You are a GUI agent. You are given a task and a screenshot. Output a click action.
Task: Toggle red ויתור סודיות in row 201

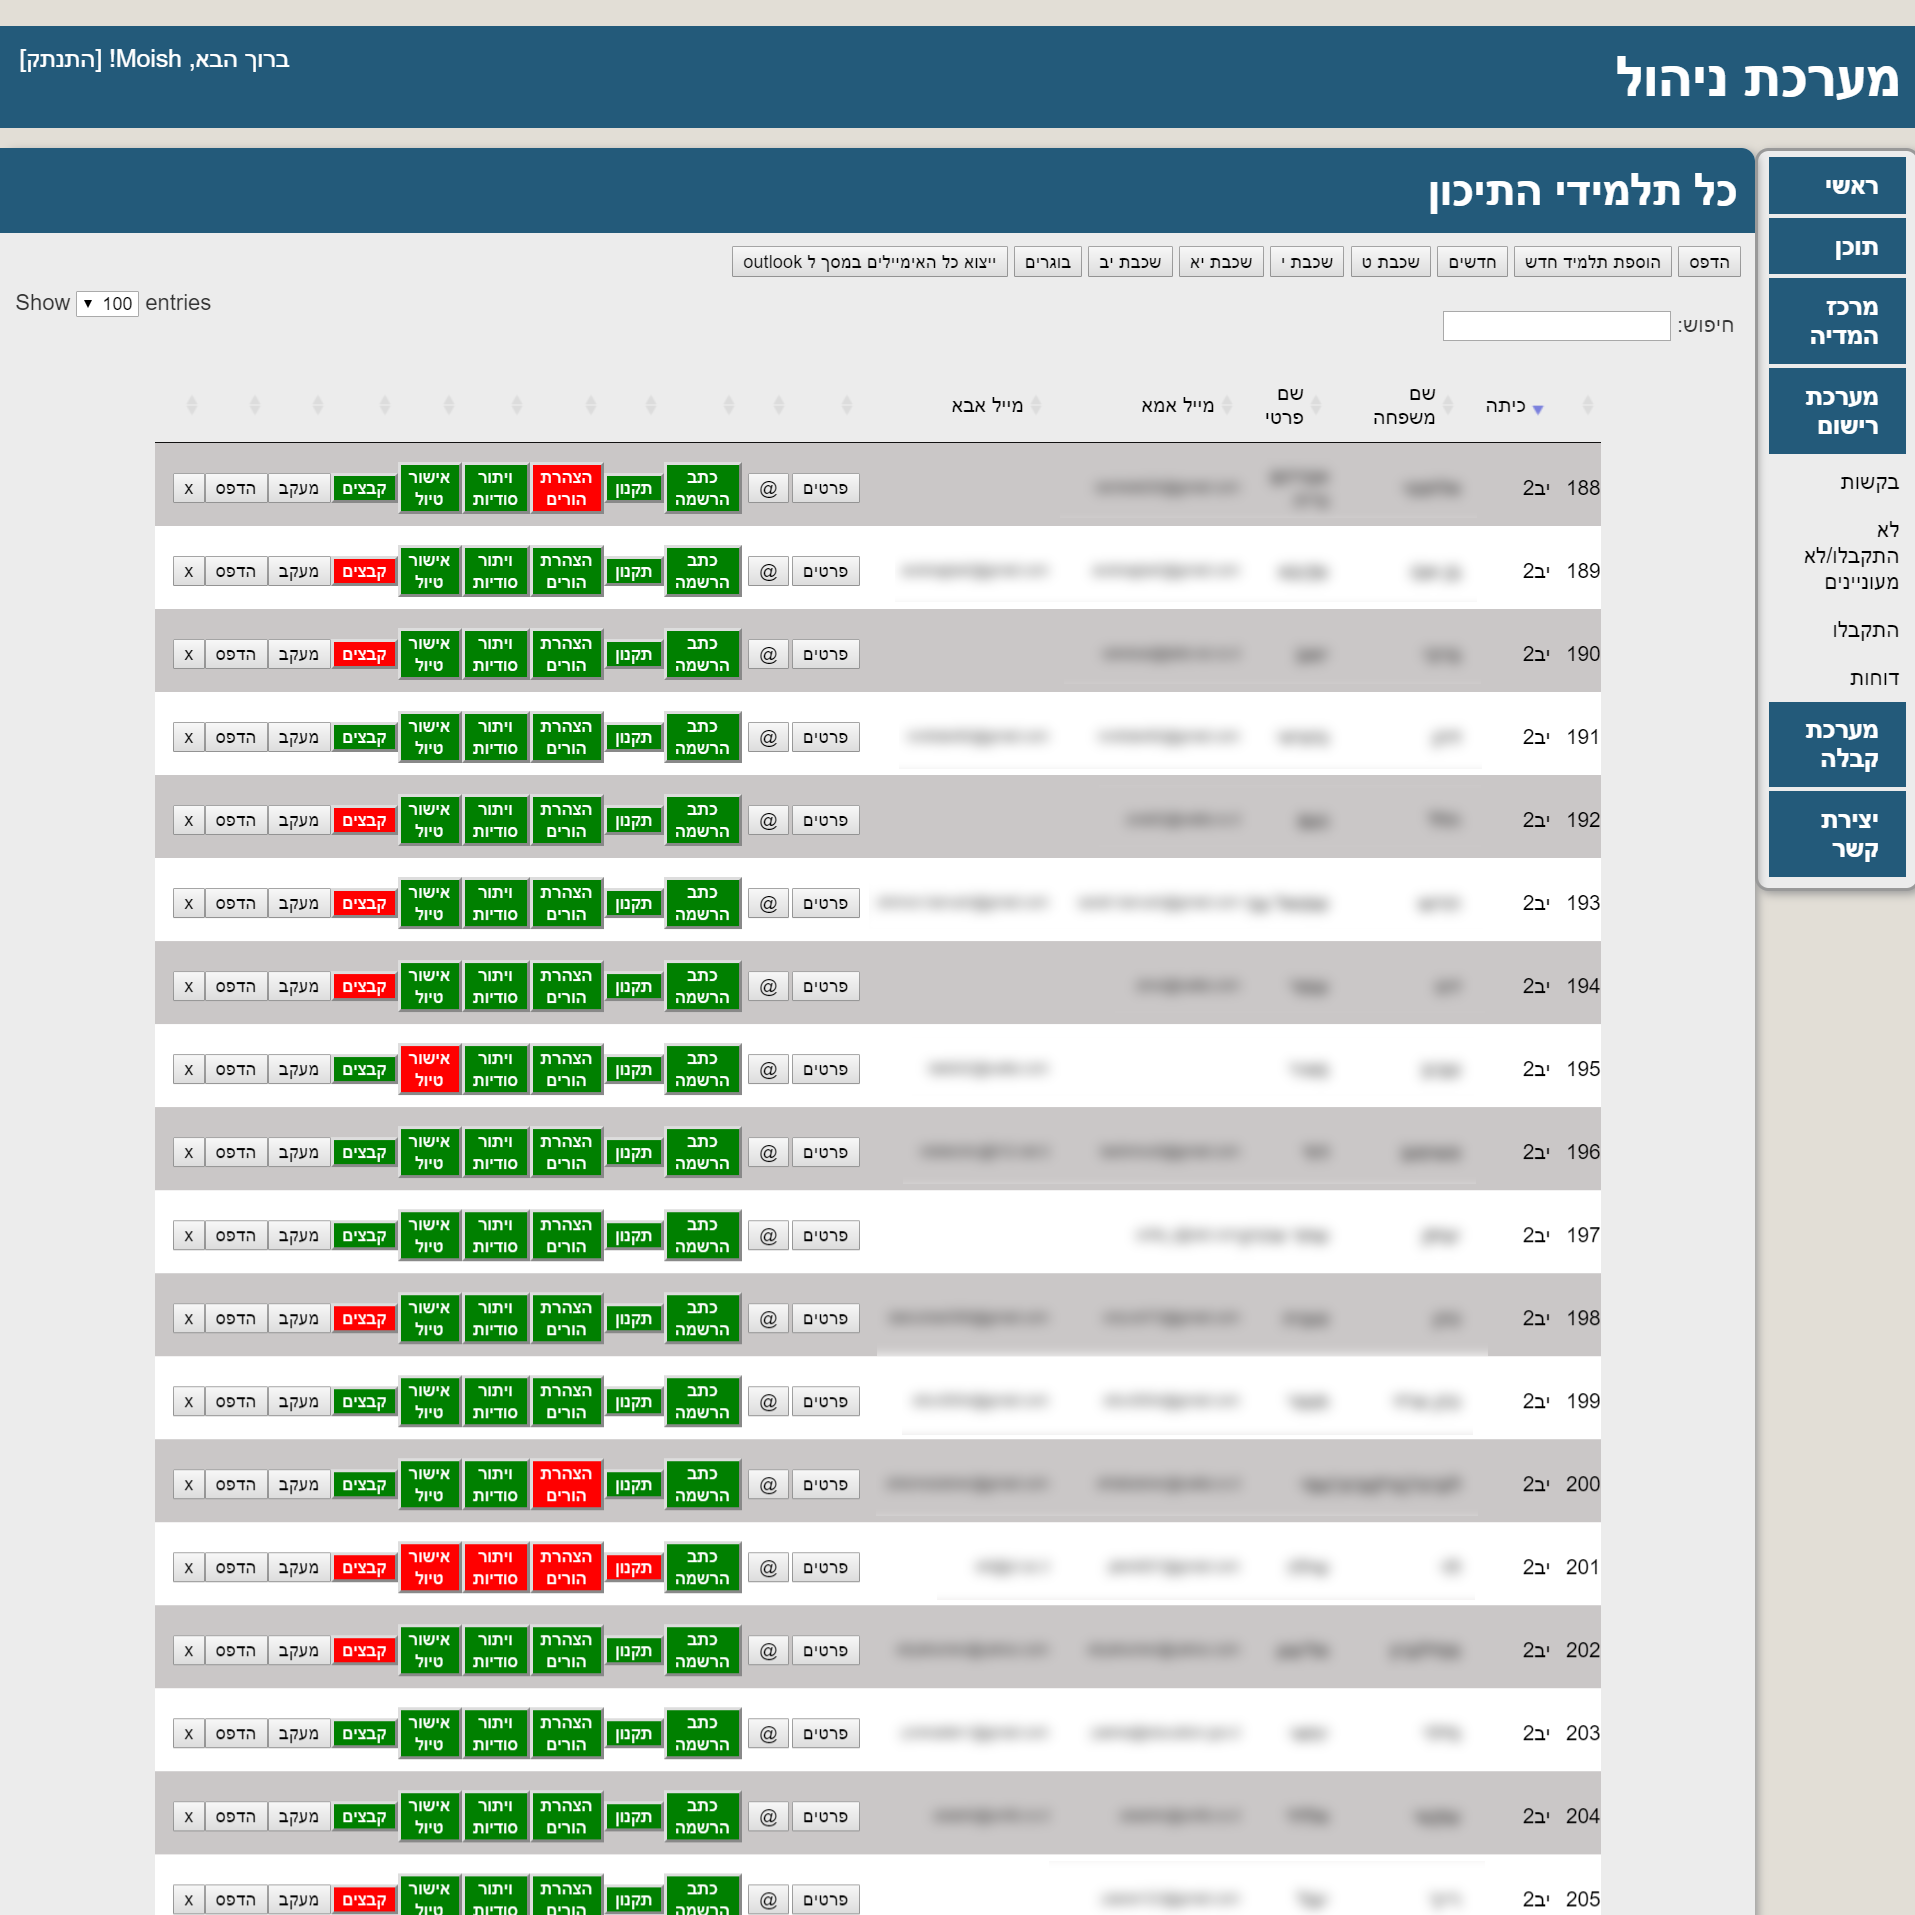(x=495, y=1567)
